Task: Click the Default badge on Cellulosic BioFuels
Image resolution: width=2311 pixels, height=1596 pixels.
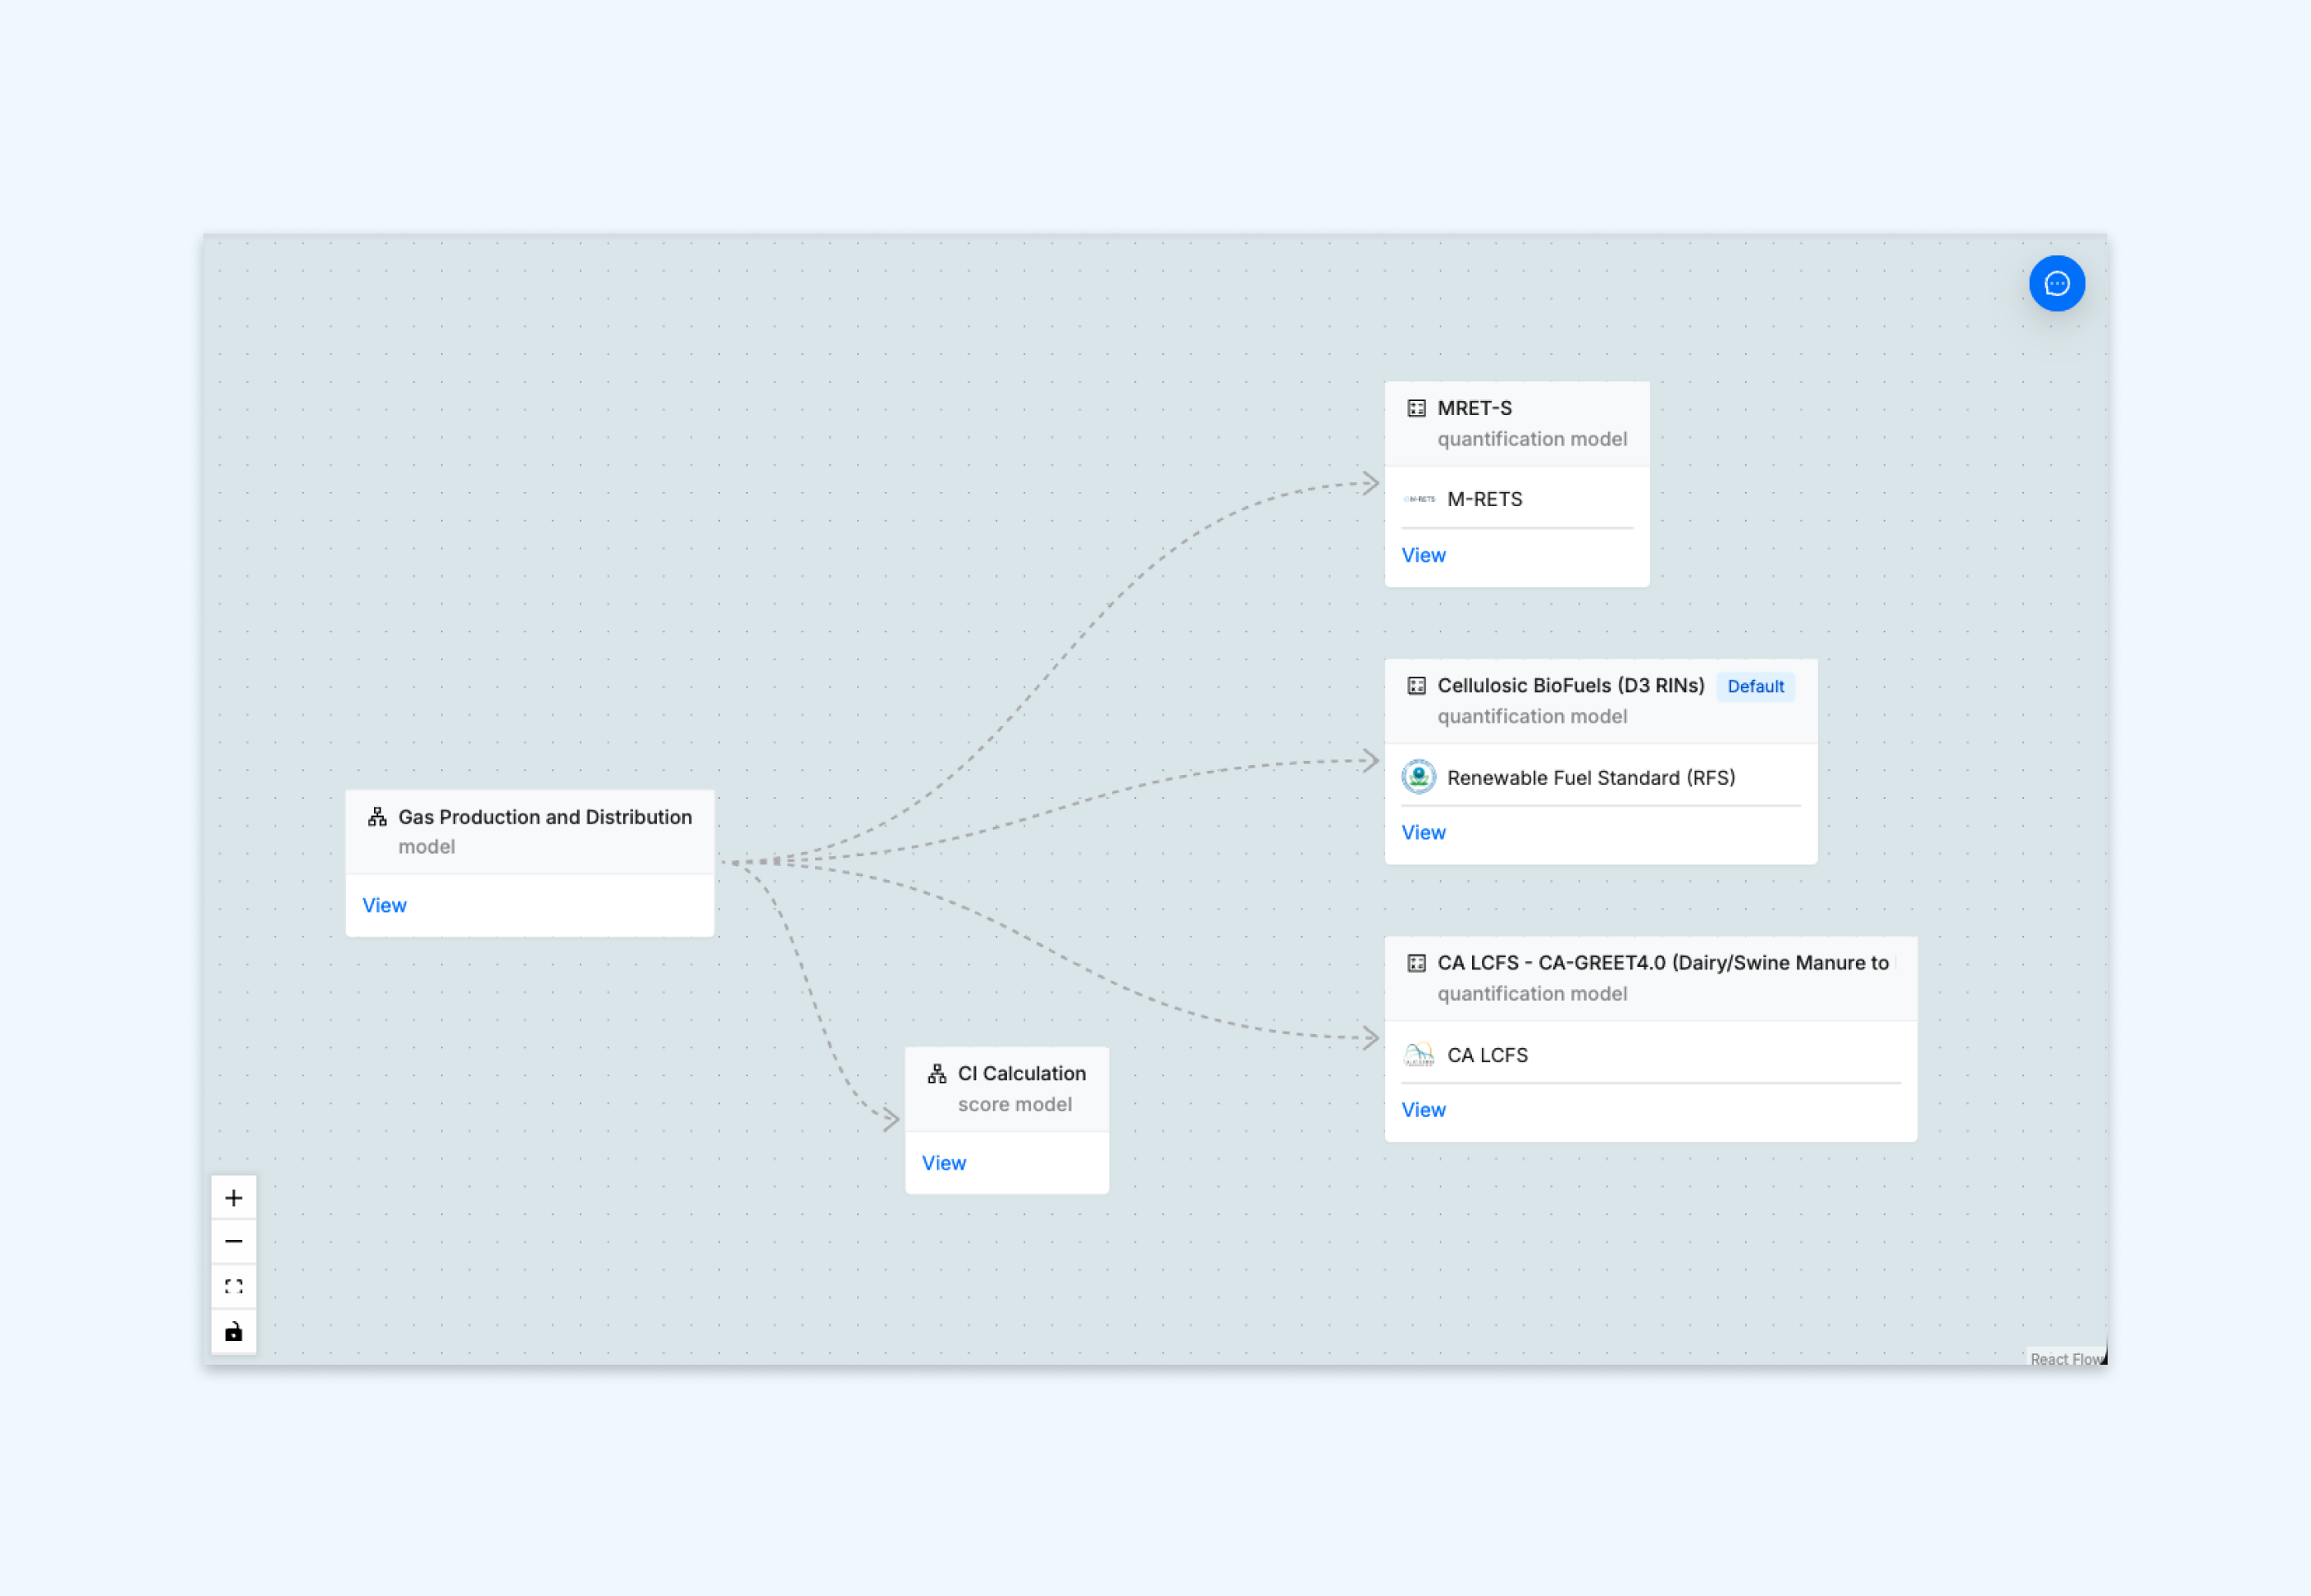Action: [x=1755, y=686]
